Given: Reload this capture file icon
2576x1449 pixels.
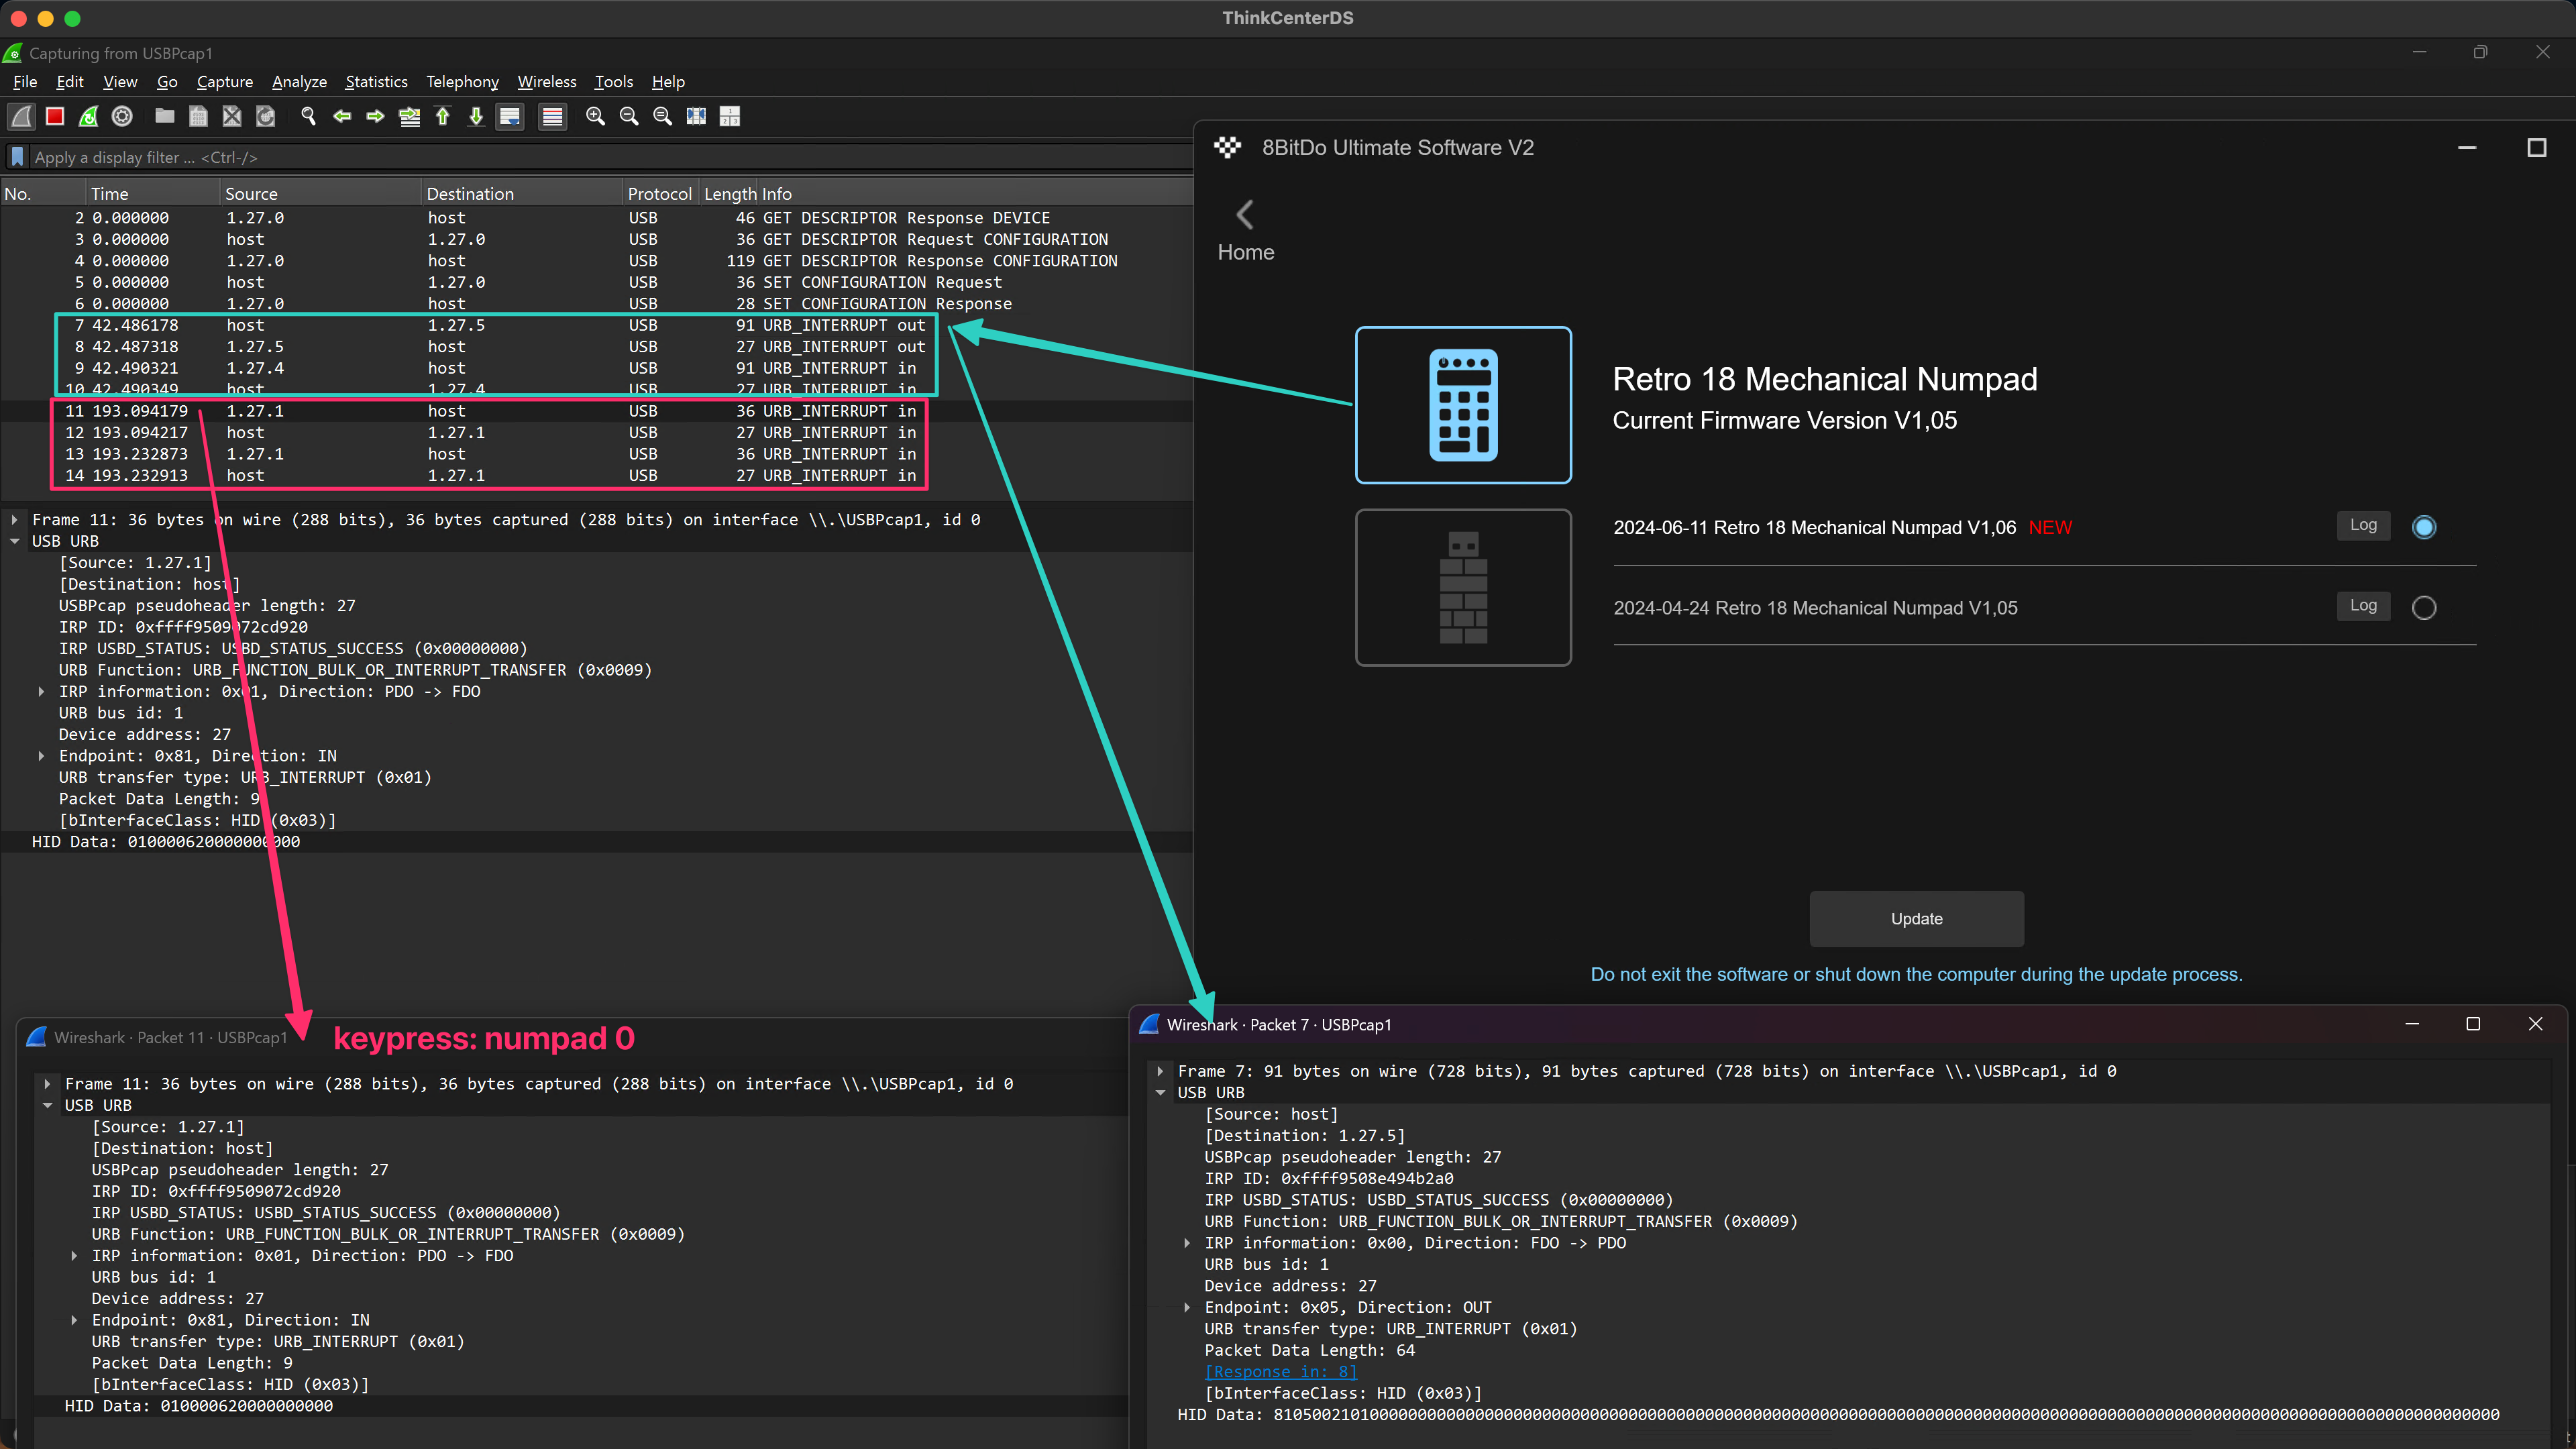Looking at the screenshot, I should 265,116.
